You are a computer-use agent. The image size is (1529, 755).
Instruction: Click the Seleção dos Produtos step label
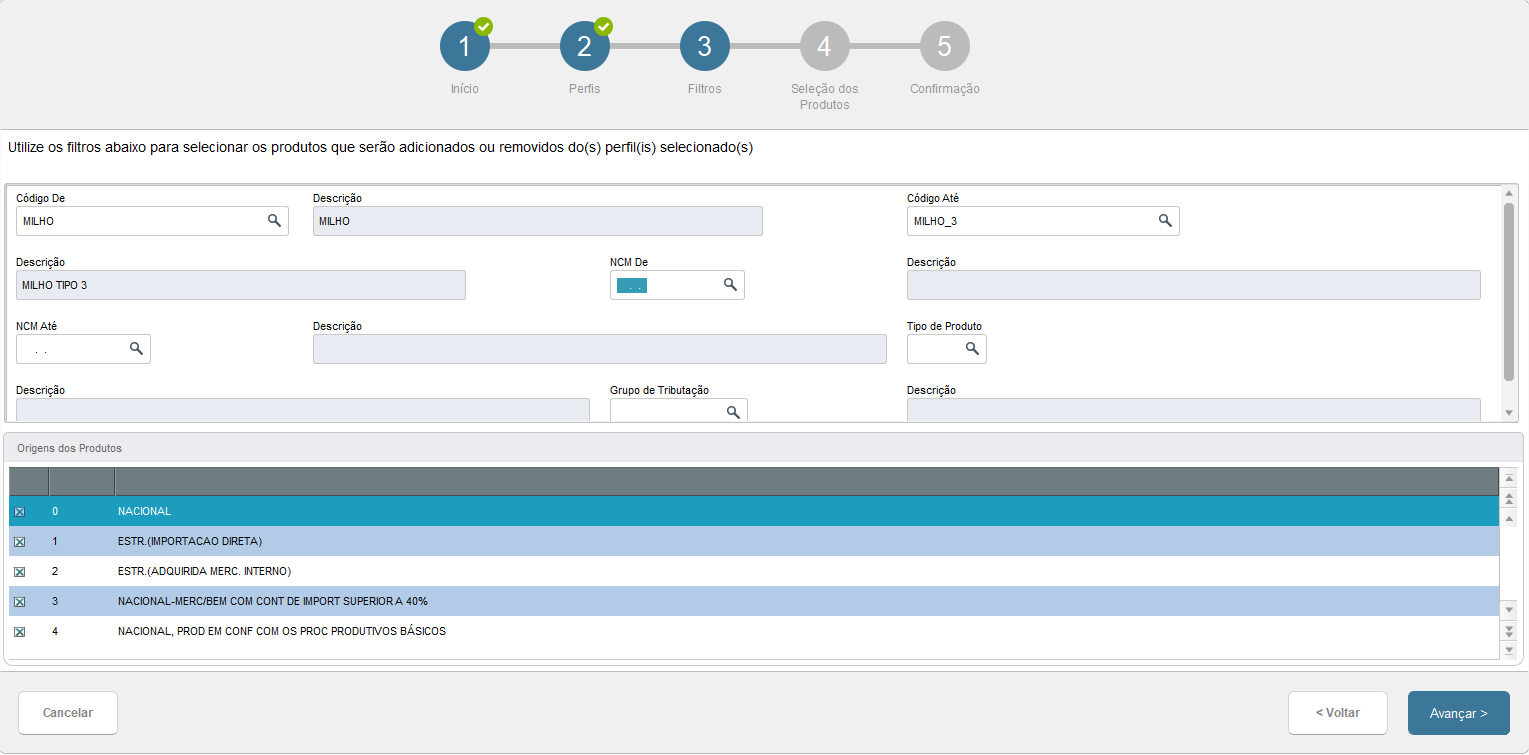(x=825, y=97)
